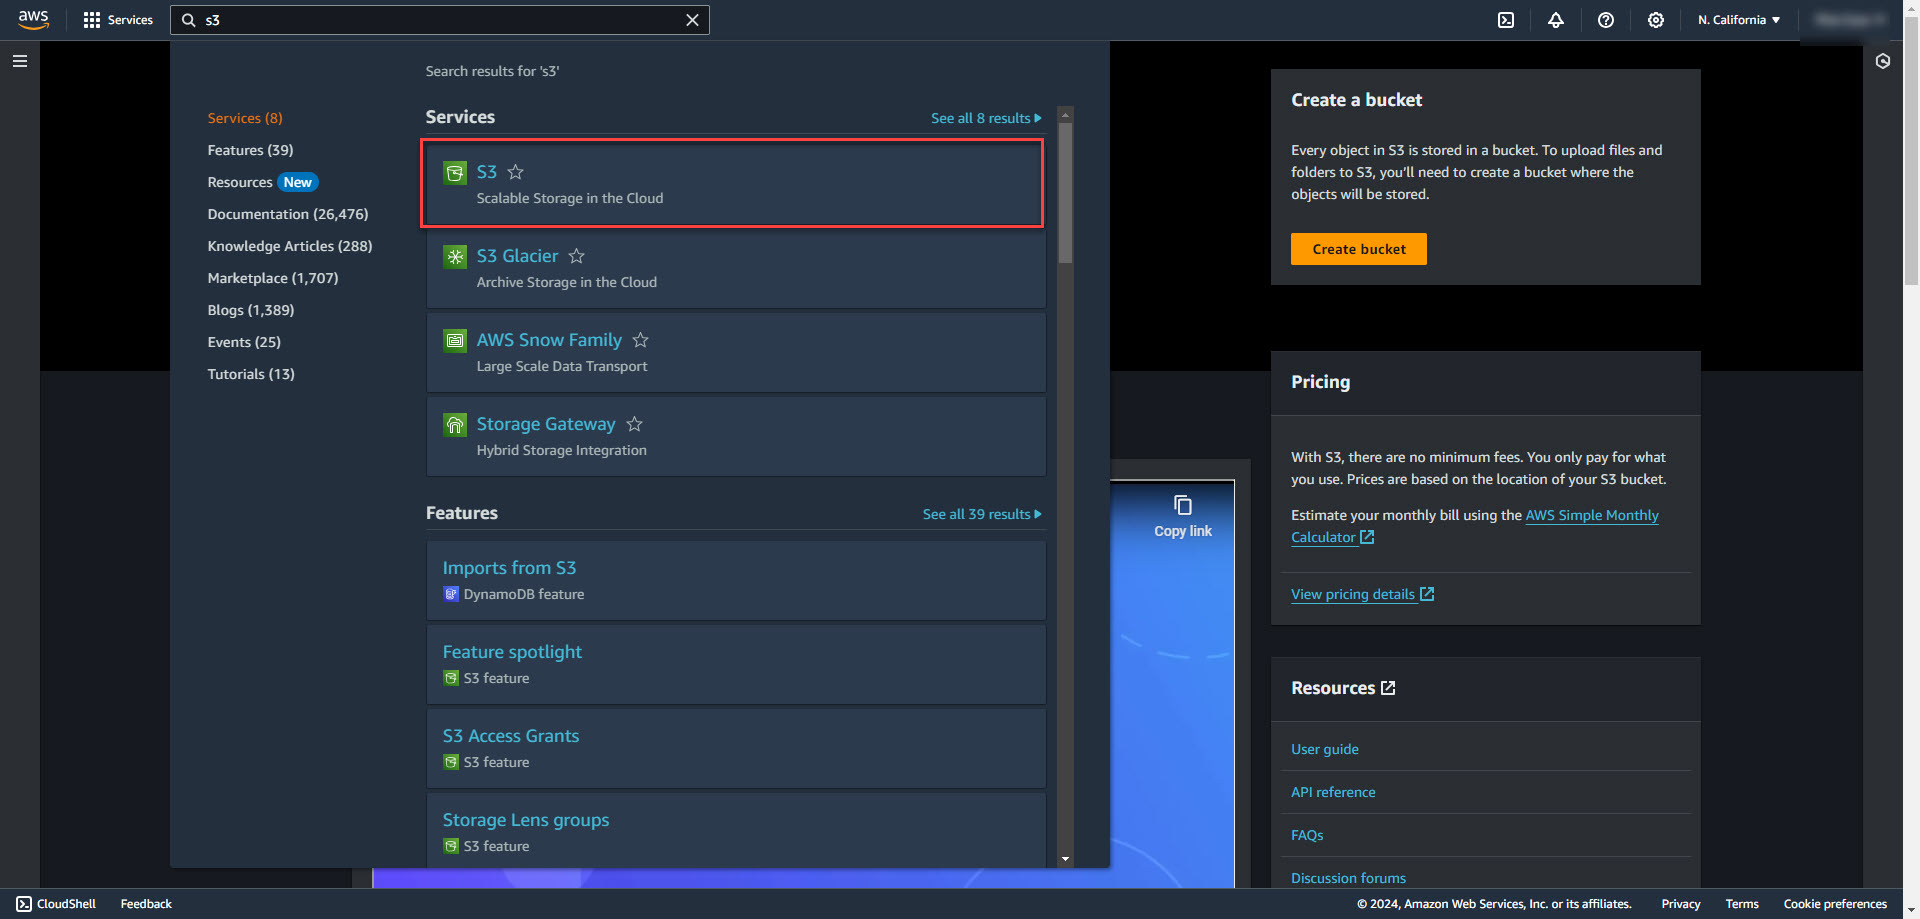The image size is (1920, 919).
Task: Favorite AWS Snow Family with star
Action: [x=641, y=340]
